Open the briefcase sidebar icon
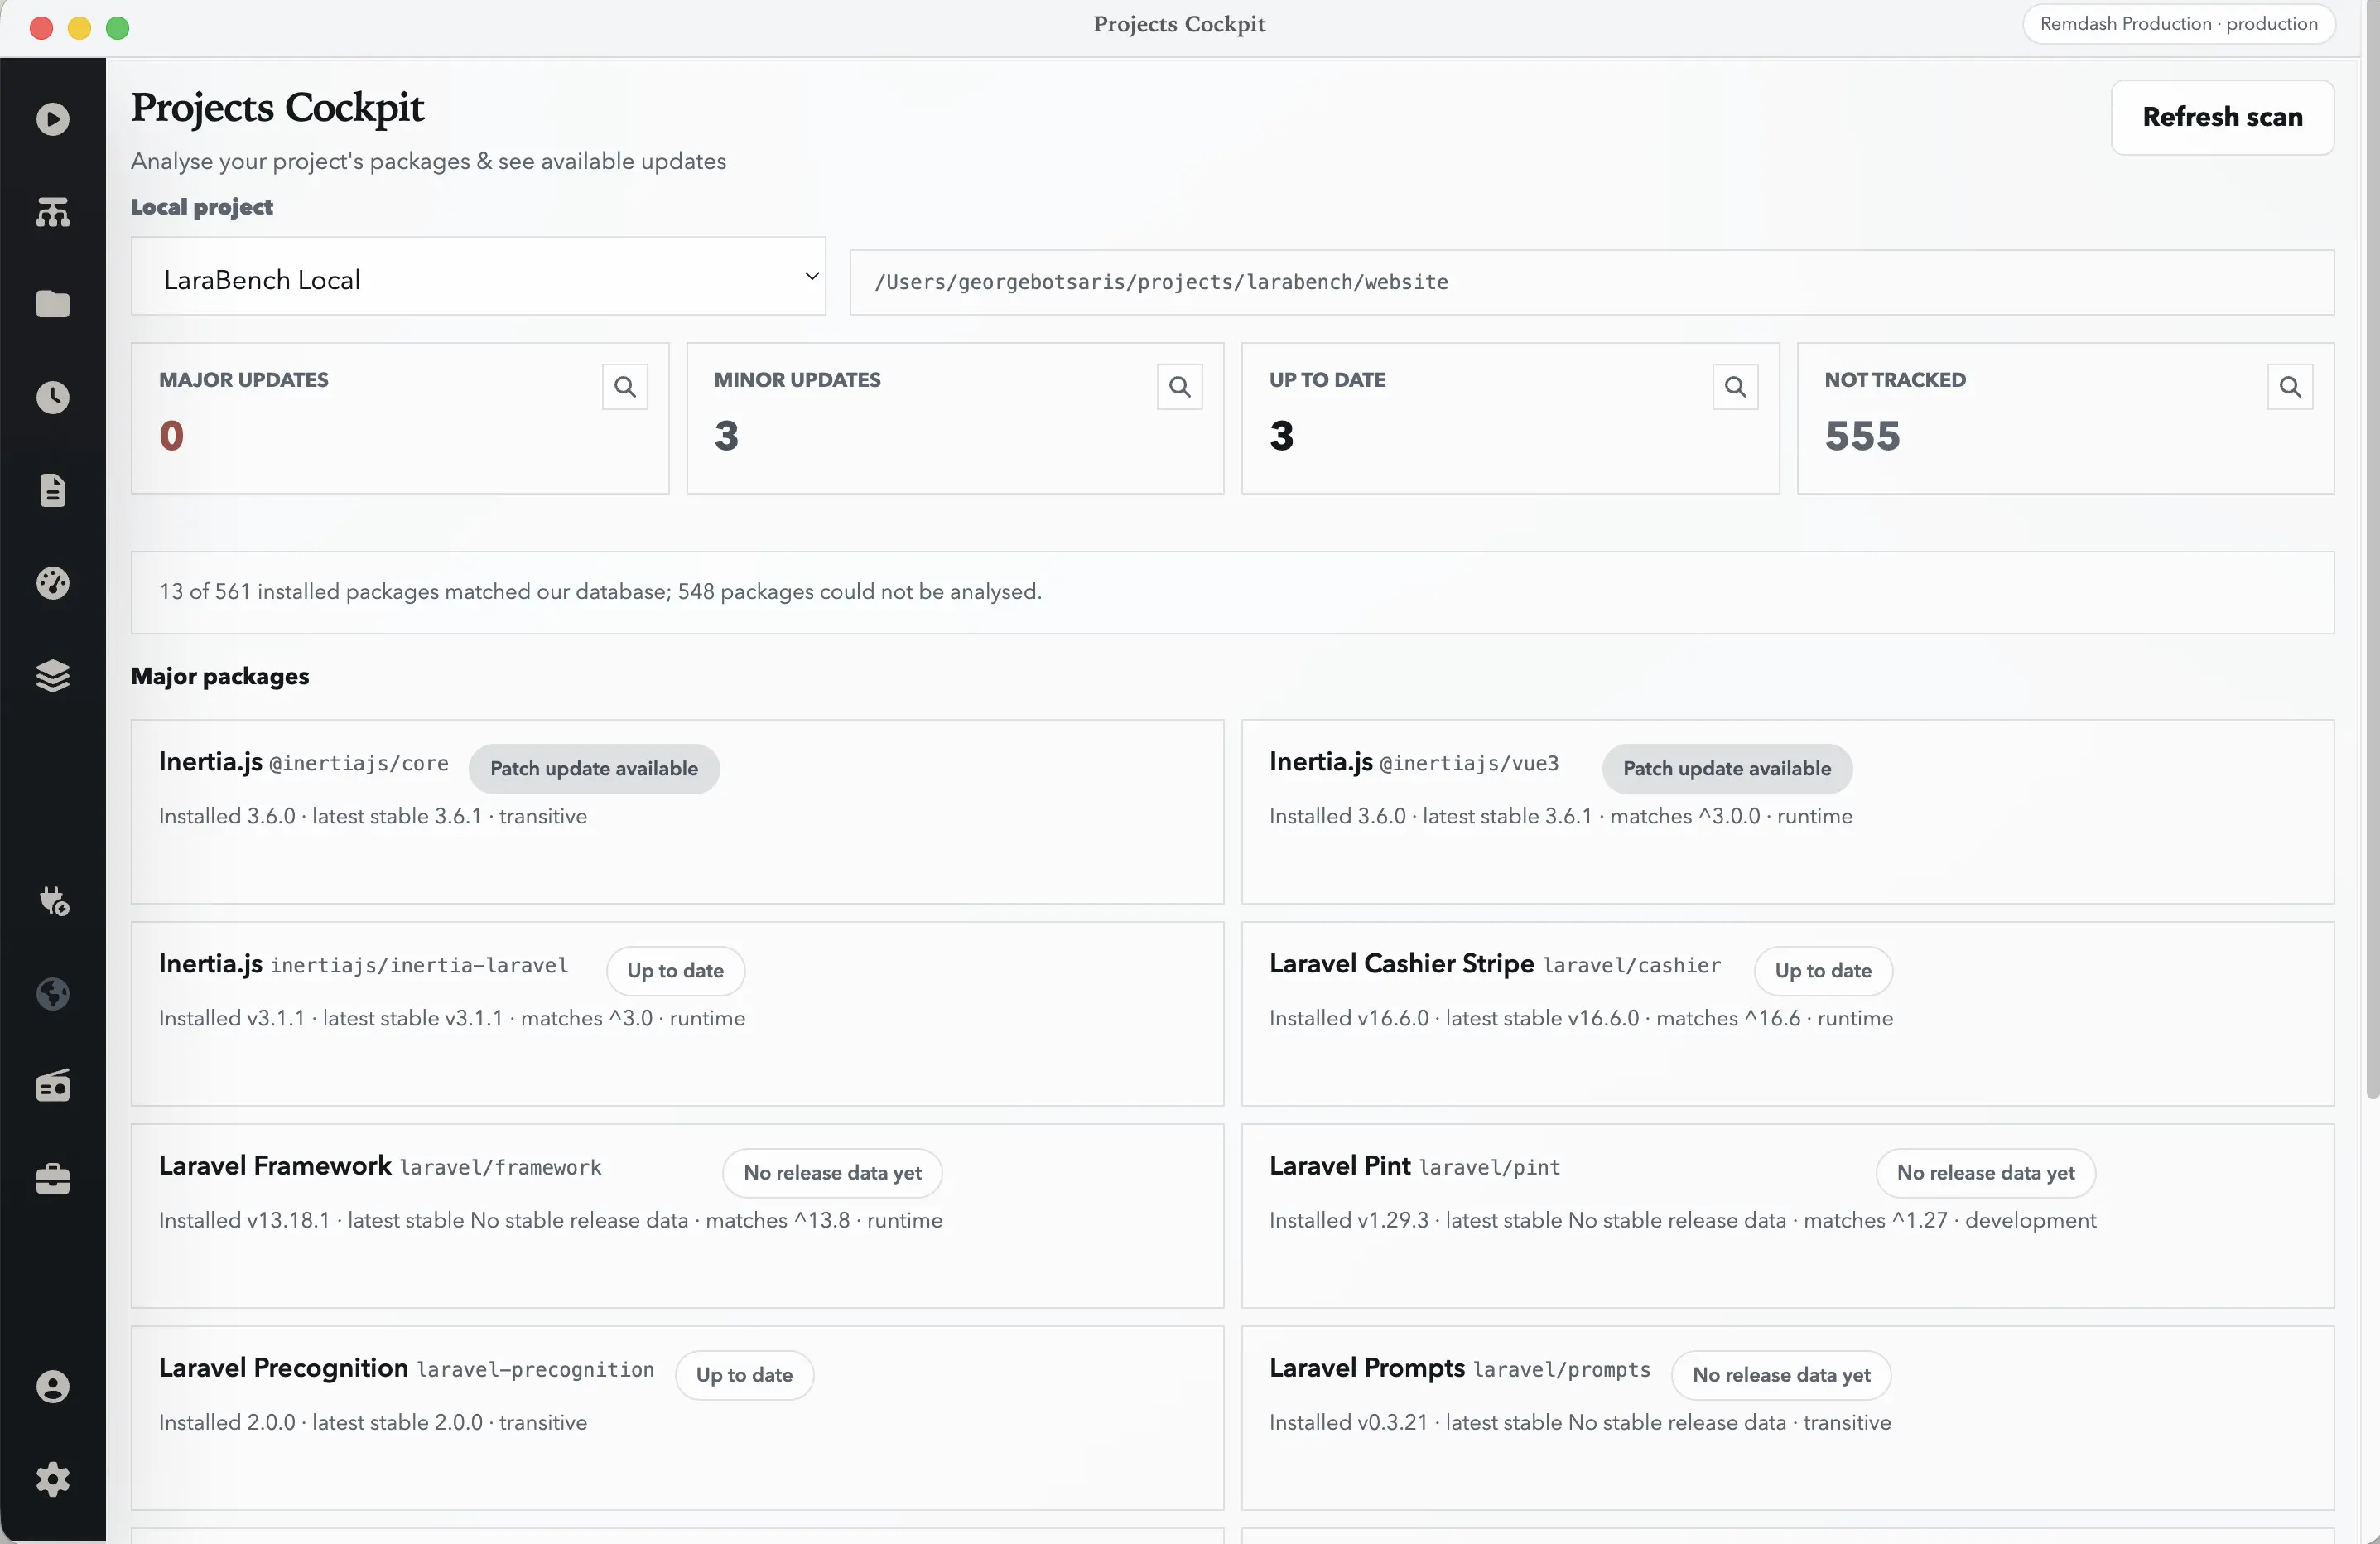The image size is (2380, 1544). click(x=52, y=1179)
